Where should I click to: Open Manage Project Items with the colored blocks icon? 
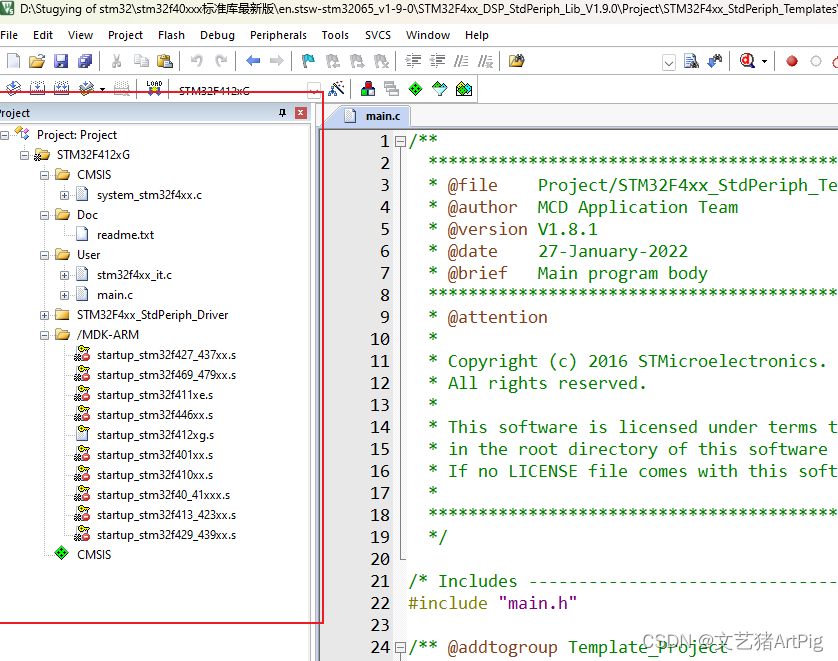[368, 89]
